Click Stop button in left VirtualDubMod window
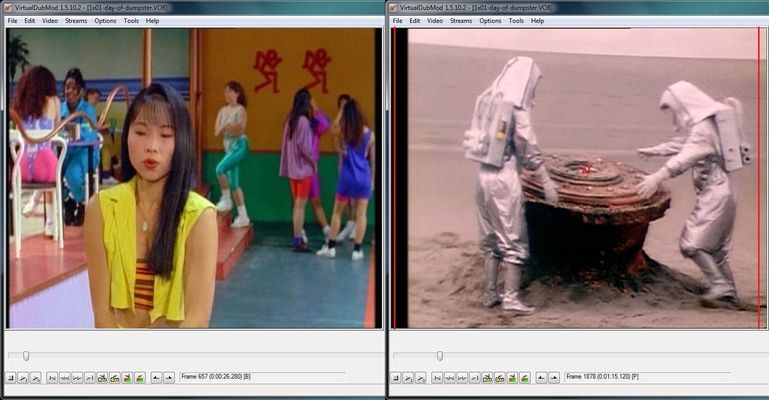The width and height of the screenshot is (769, 400). point(10,377)
